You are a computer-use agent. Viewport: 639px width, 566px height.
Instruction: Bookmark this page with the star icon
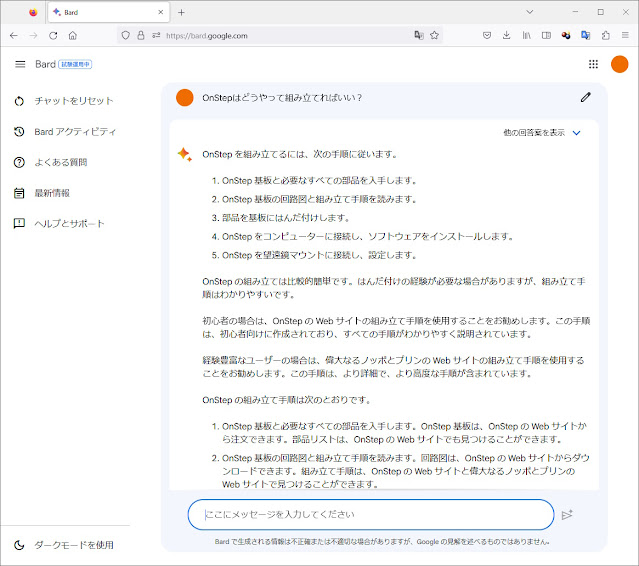pyautogui.click(x=434, y=35)
